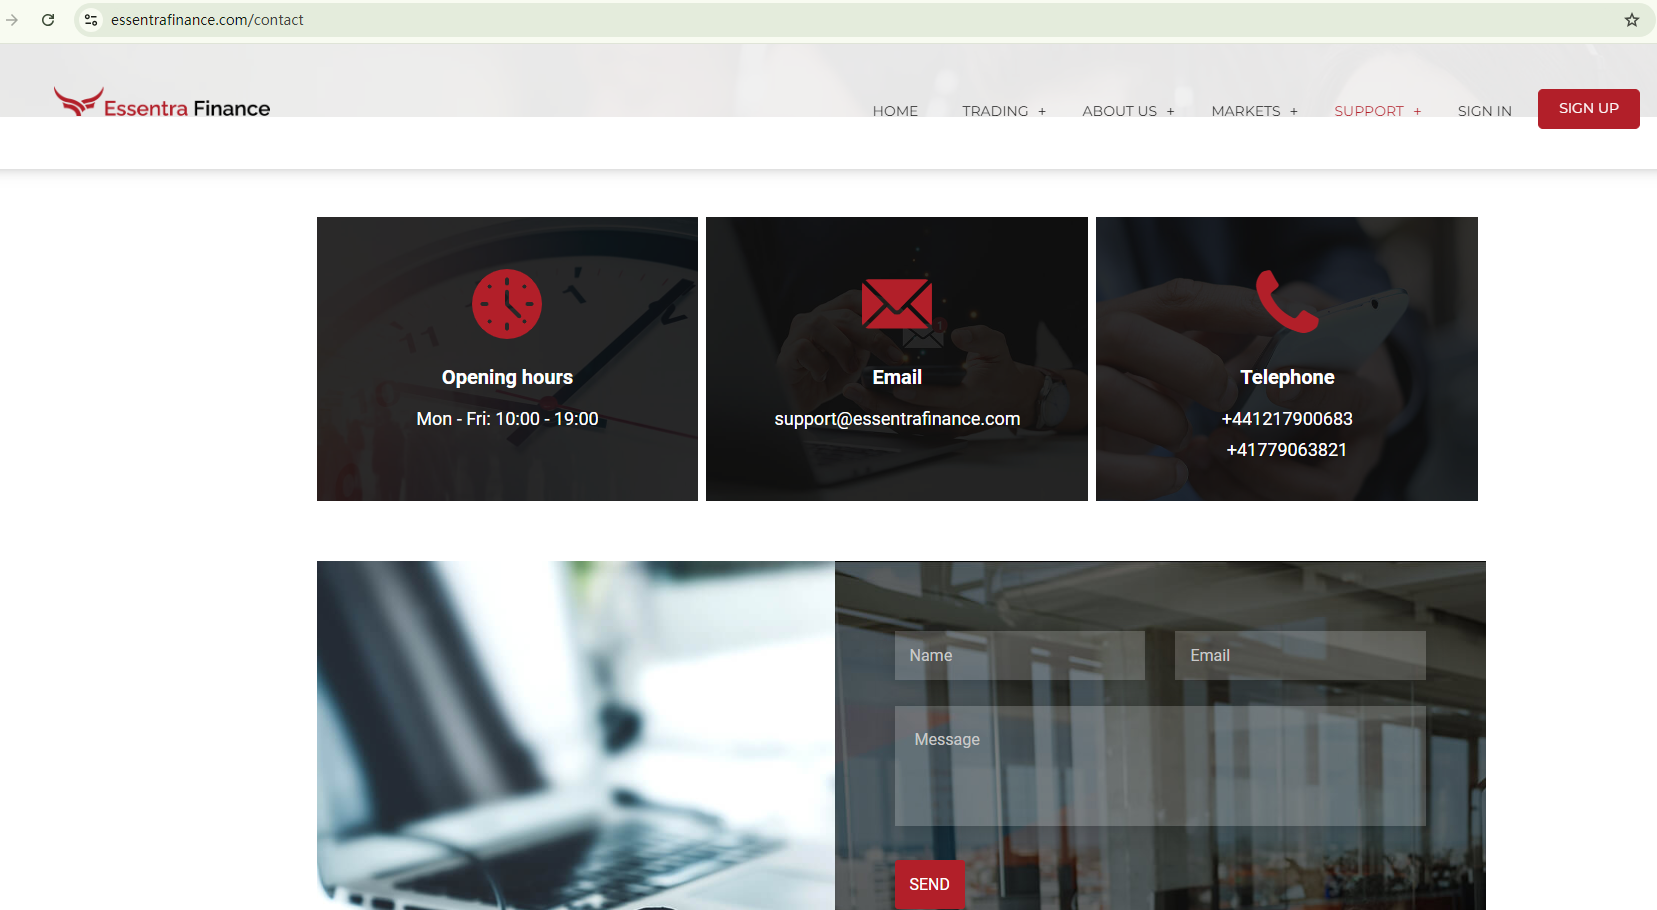The image size is (1657, 910).
Task: Click the Essentra Finance bull logo
Action: 78,101
